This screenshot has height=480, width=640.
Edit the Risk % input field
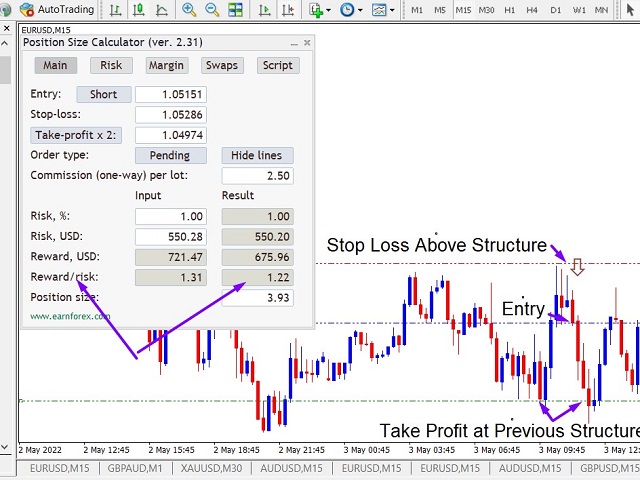tap(171, 216)
